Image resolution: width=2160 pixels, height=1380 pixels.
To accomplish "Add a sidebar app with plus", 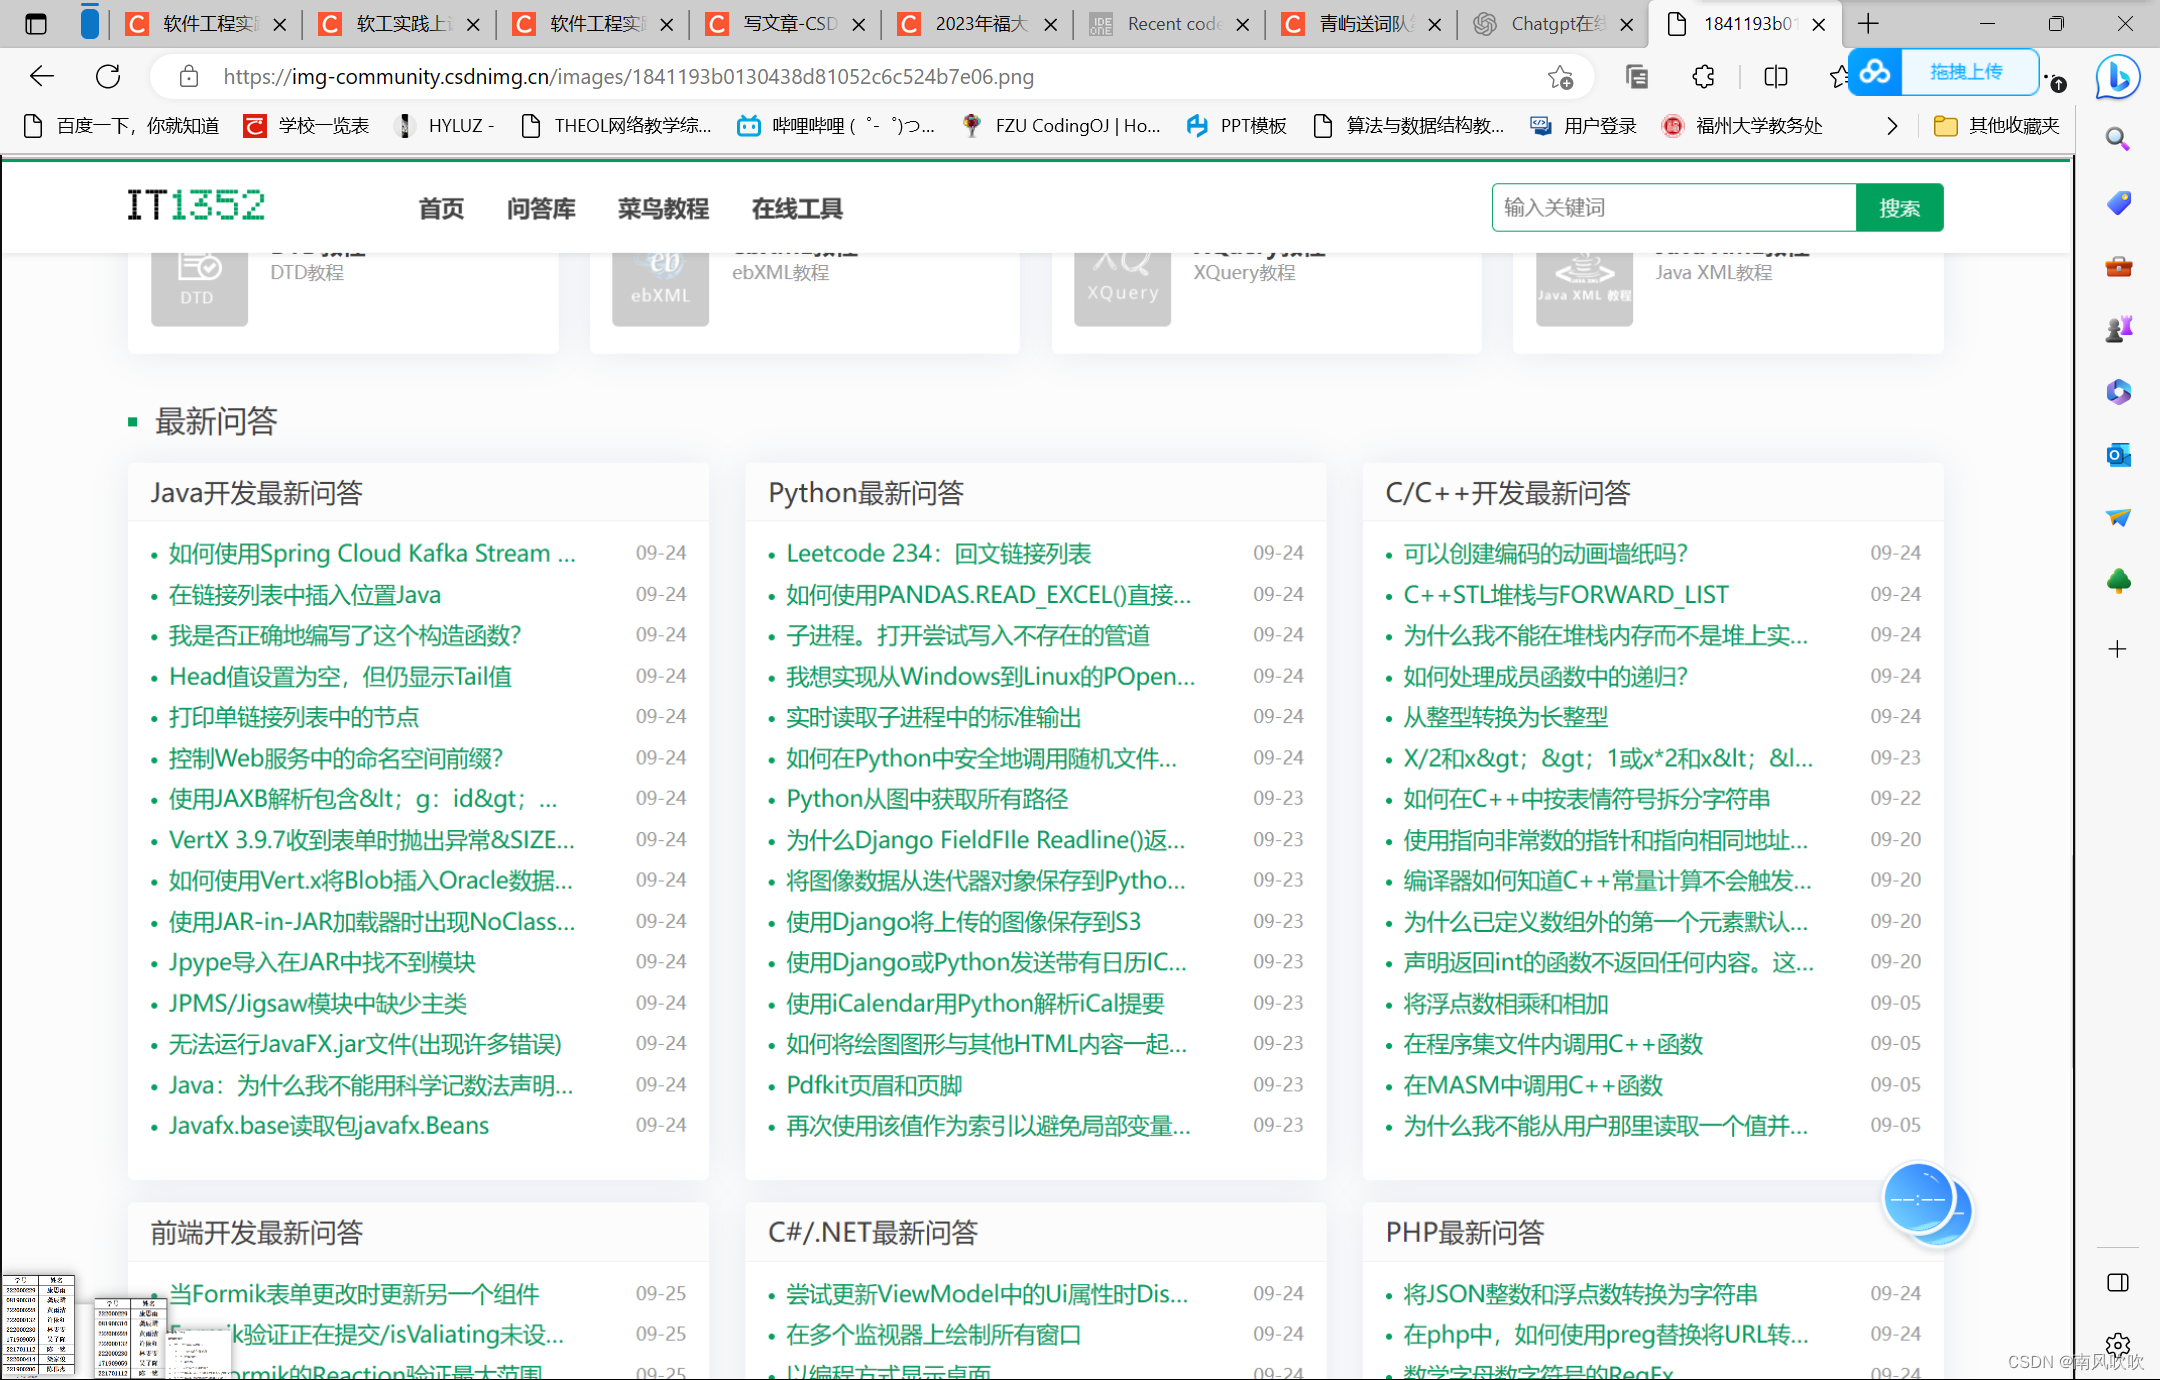I will tap(2117, 649).
